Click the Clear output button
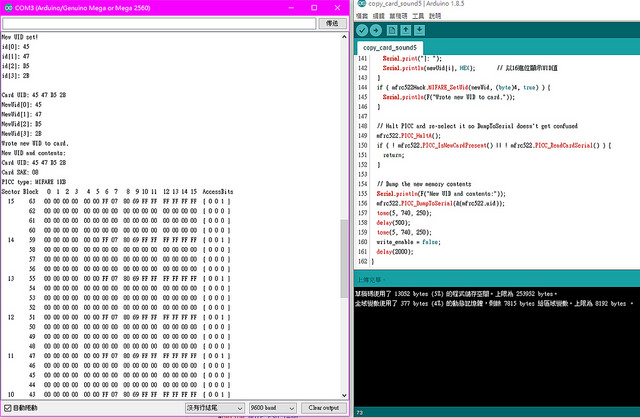640x418 pixels. coord(323,408)
